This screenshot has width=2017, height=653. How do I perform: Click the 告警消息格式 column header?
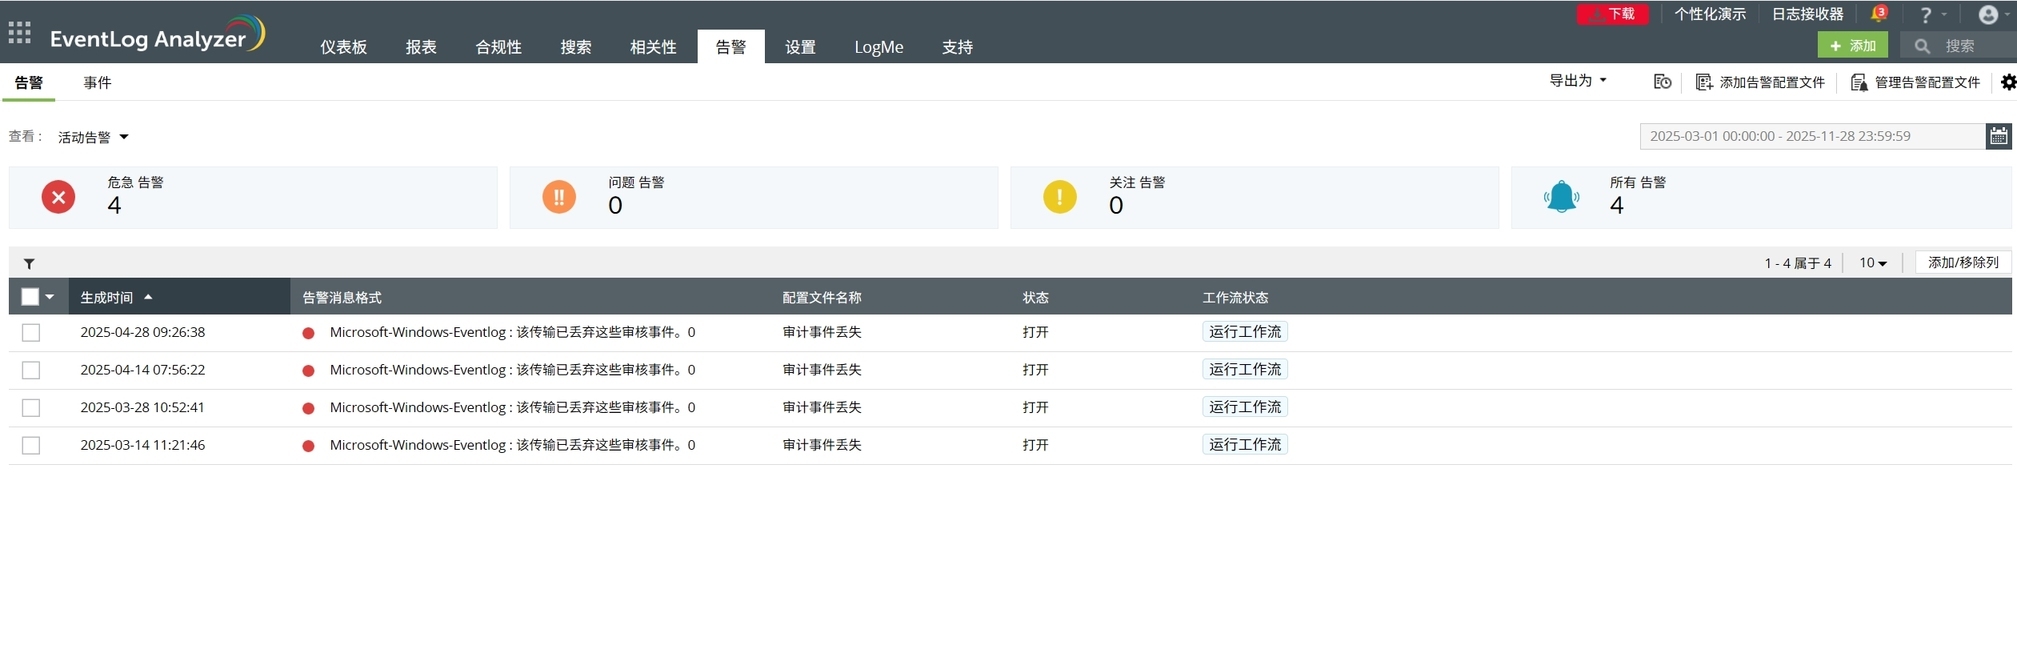(342, 298)
